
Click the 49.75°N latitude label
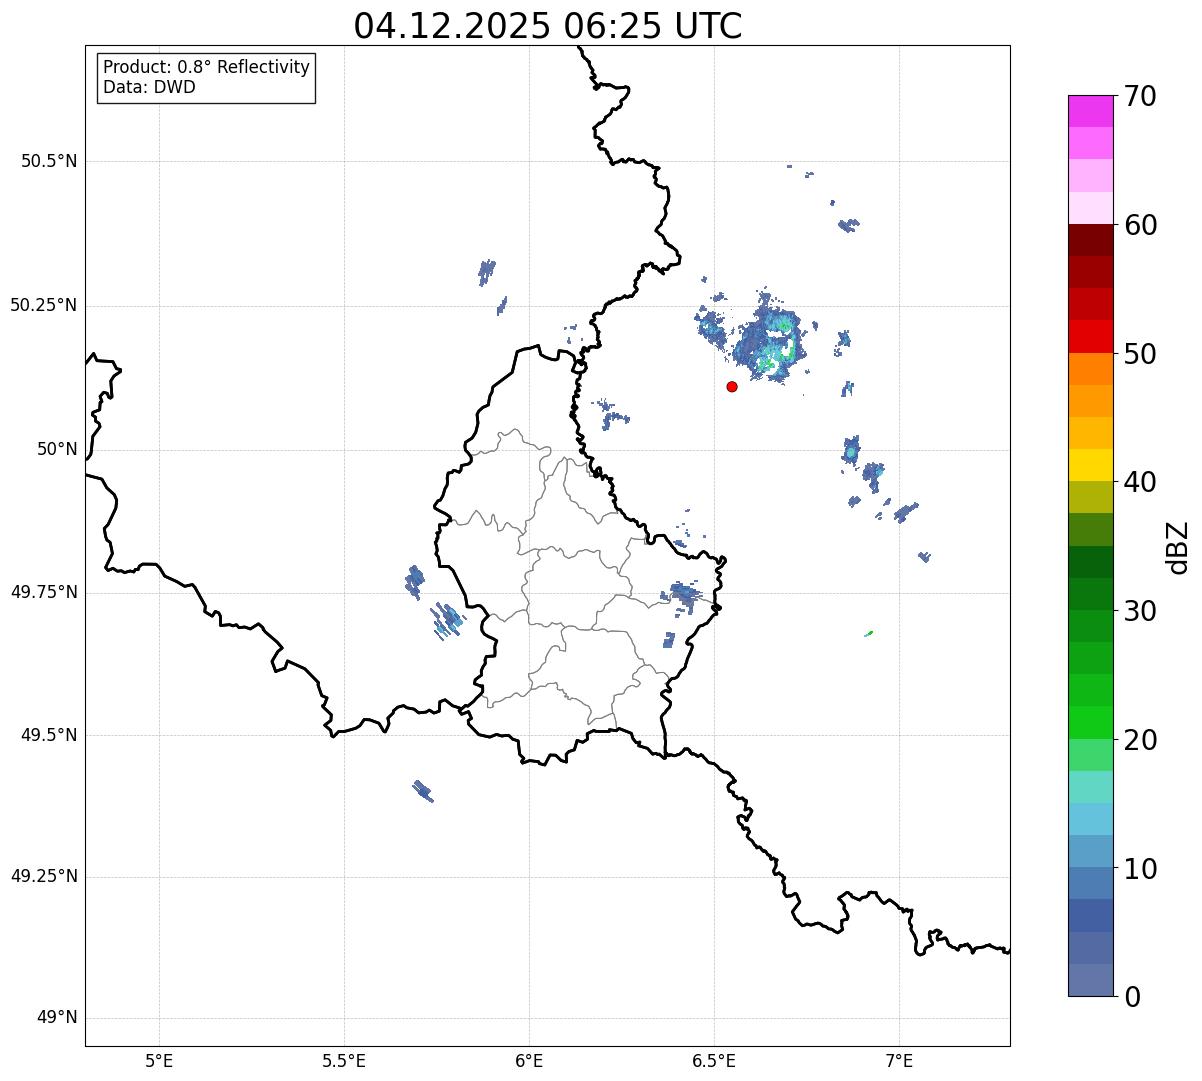click(44, 592)
